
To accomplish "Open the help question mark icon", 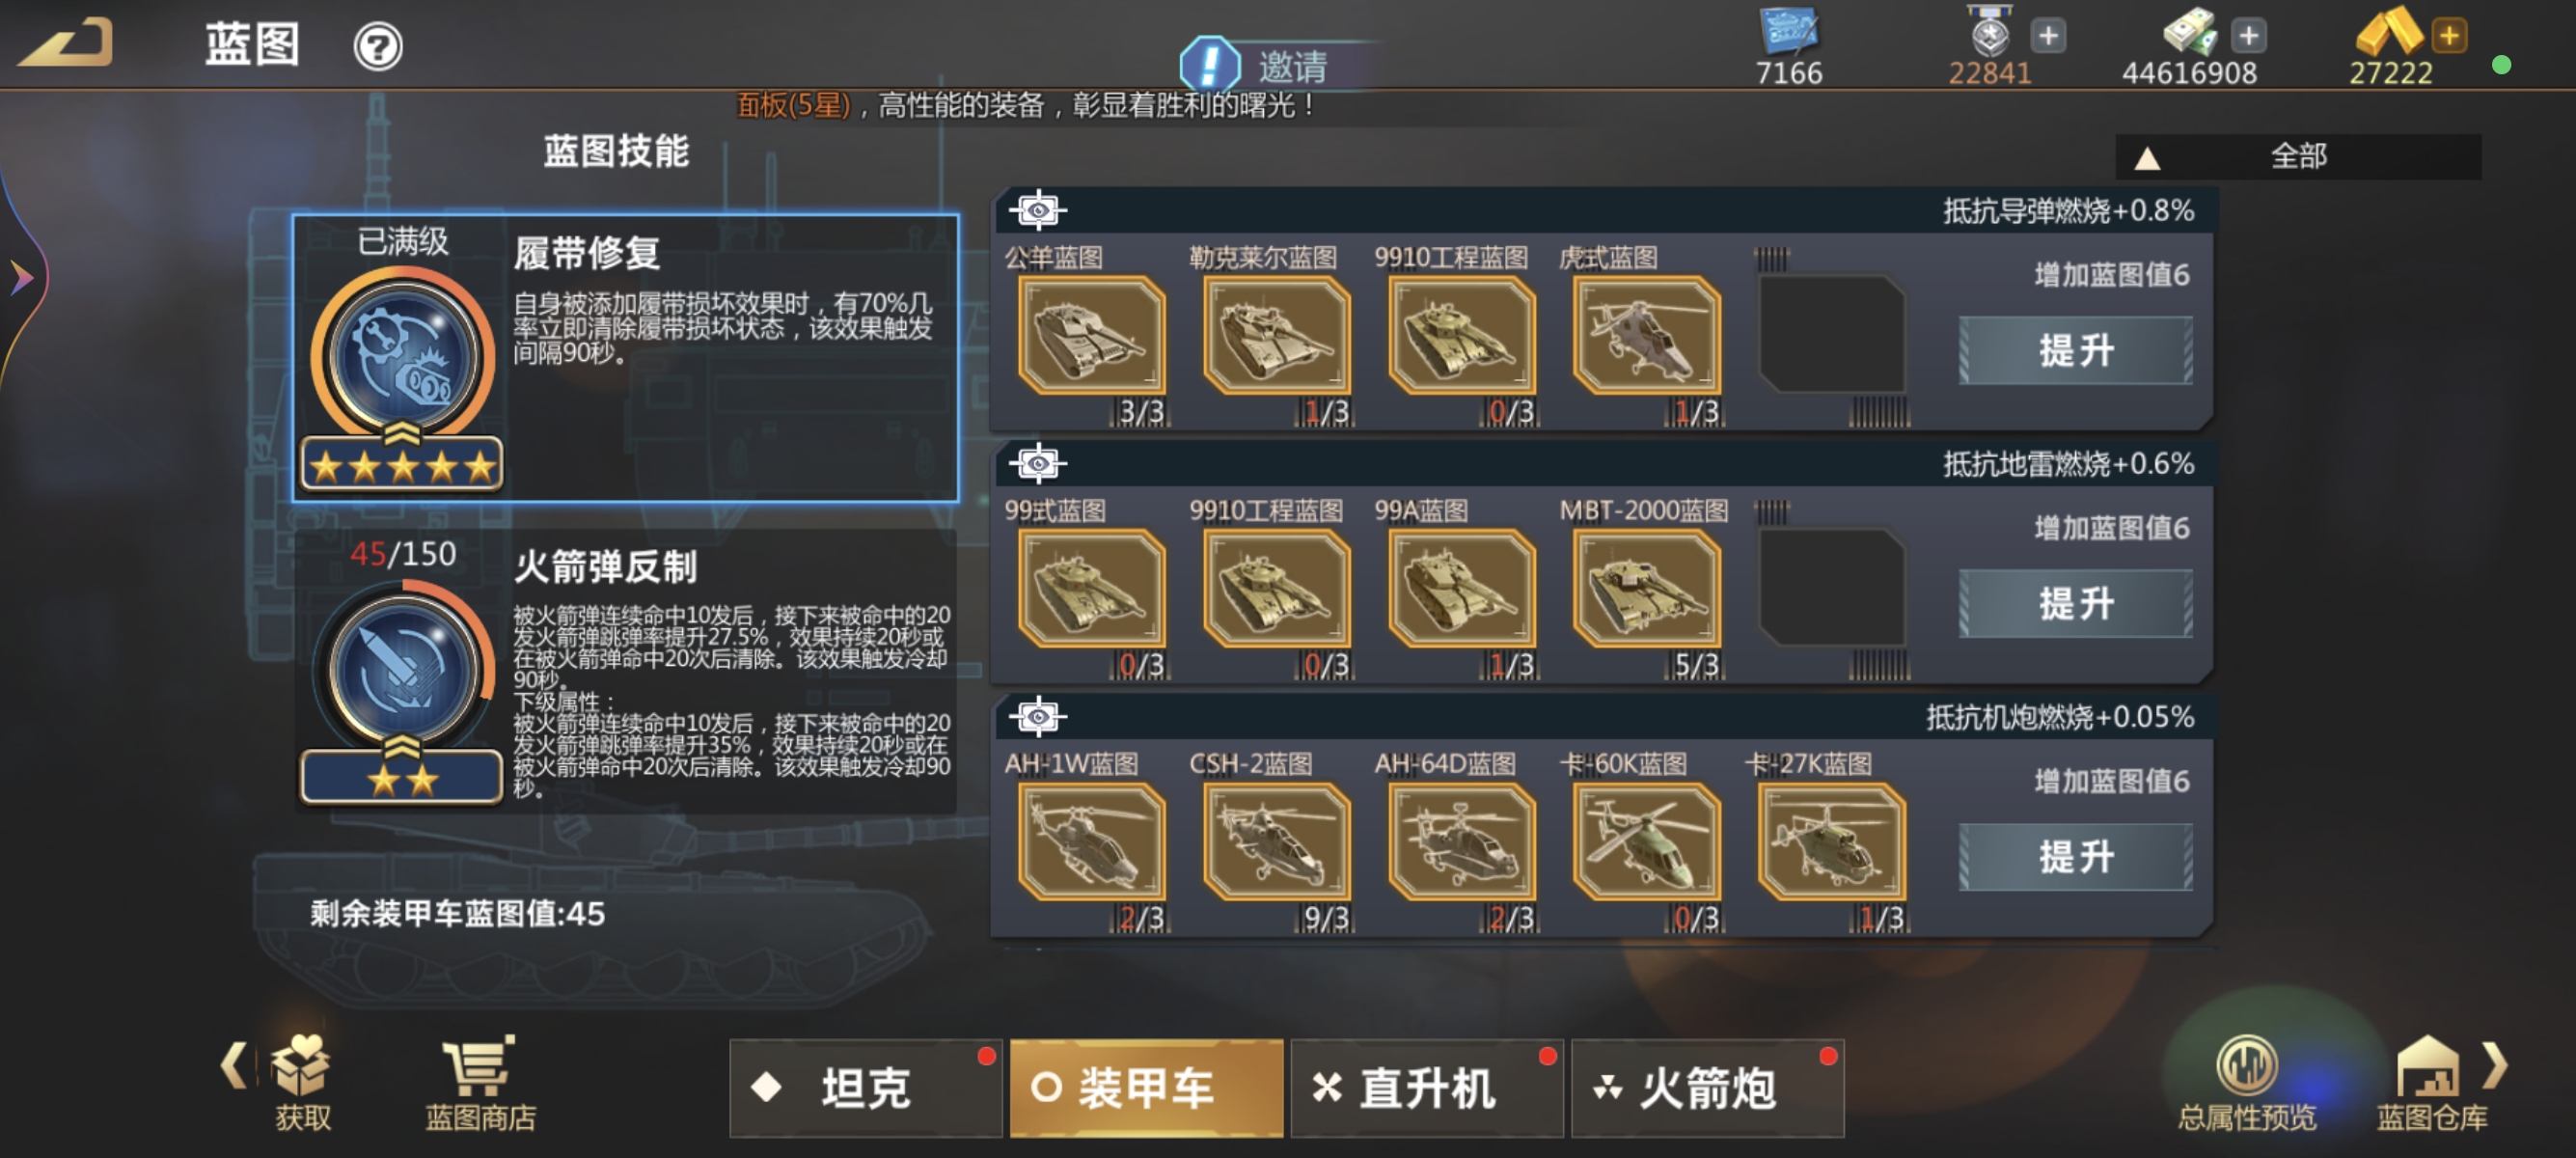I will tap(378, 47).
